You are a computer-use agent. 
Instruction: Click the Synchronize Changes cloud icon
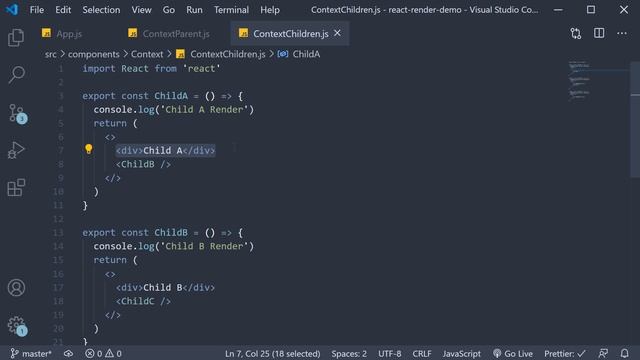tap(68, 353)
